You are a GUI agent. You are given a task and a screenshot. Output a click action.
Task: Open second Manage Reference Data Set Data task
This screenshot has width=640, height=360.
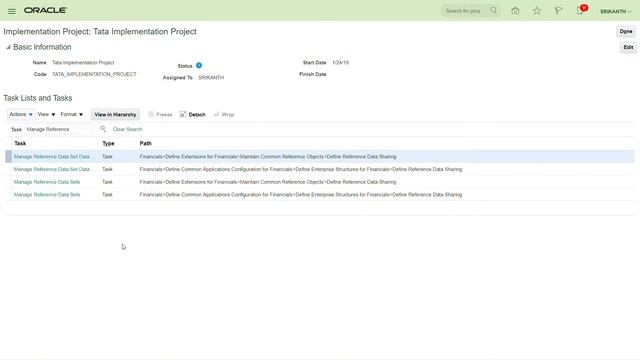[54, 169]
